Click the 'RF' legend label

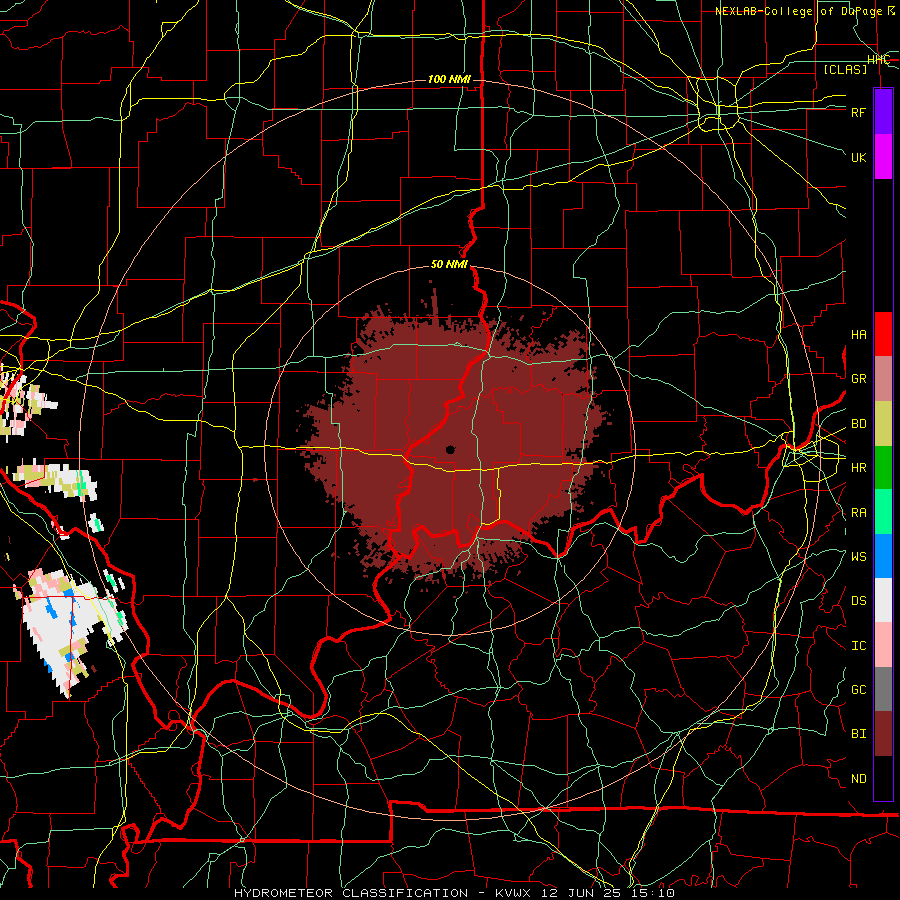(858, 112)
